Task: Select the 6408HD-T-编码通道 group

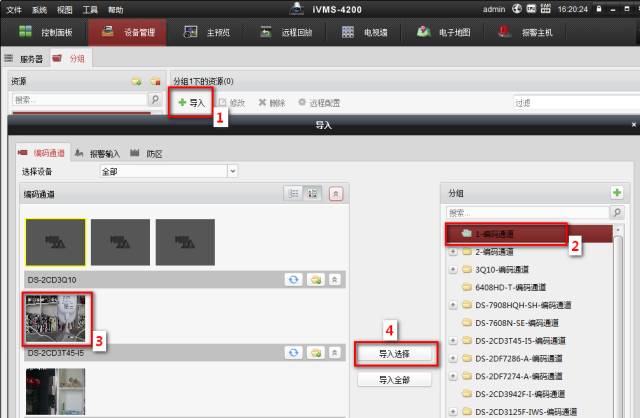Action: tap(512, 287)
